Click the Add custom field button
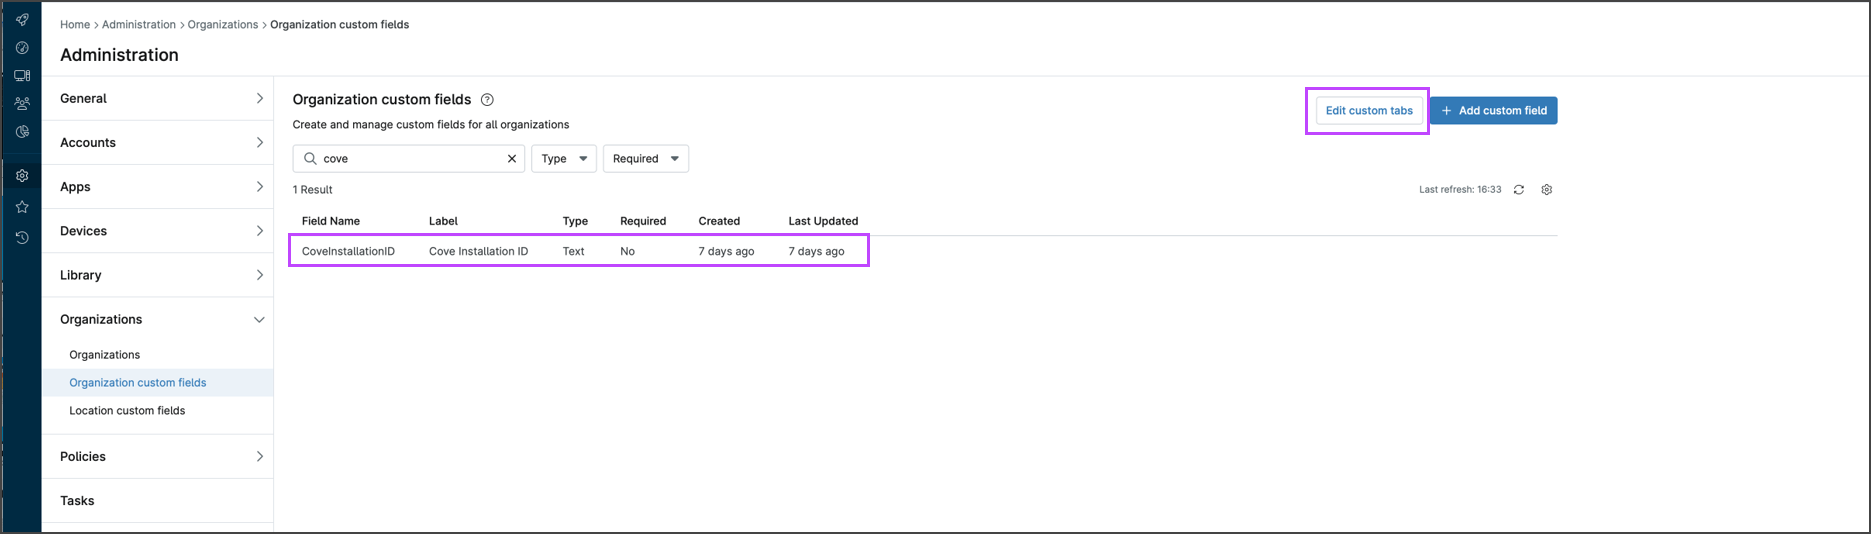Viewport: 1871px width, 534px height. tap(1493, 111)
